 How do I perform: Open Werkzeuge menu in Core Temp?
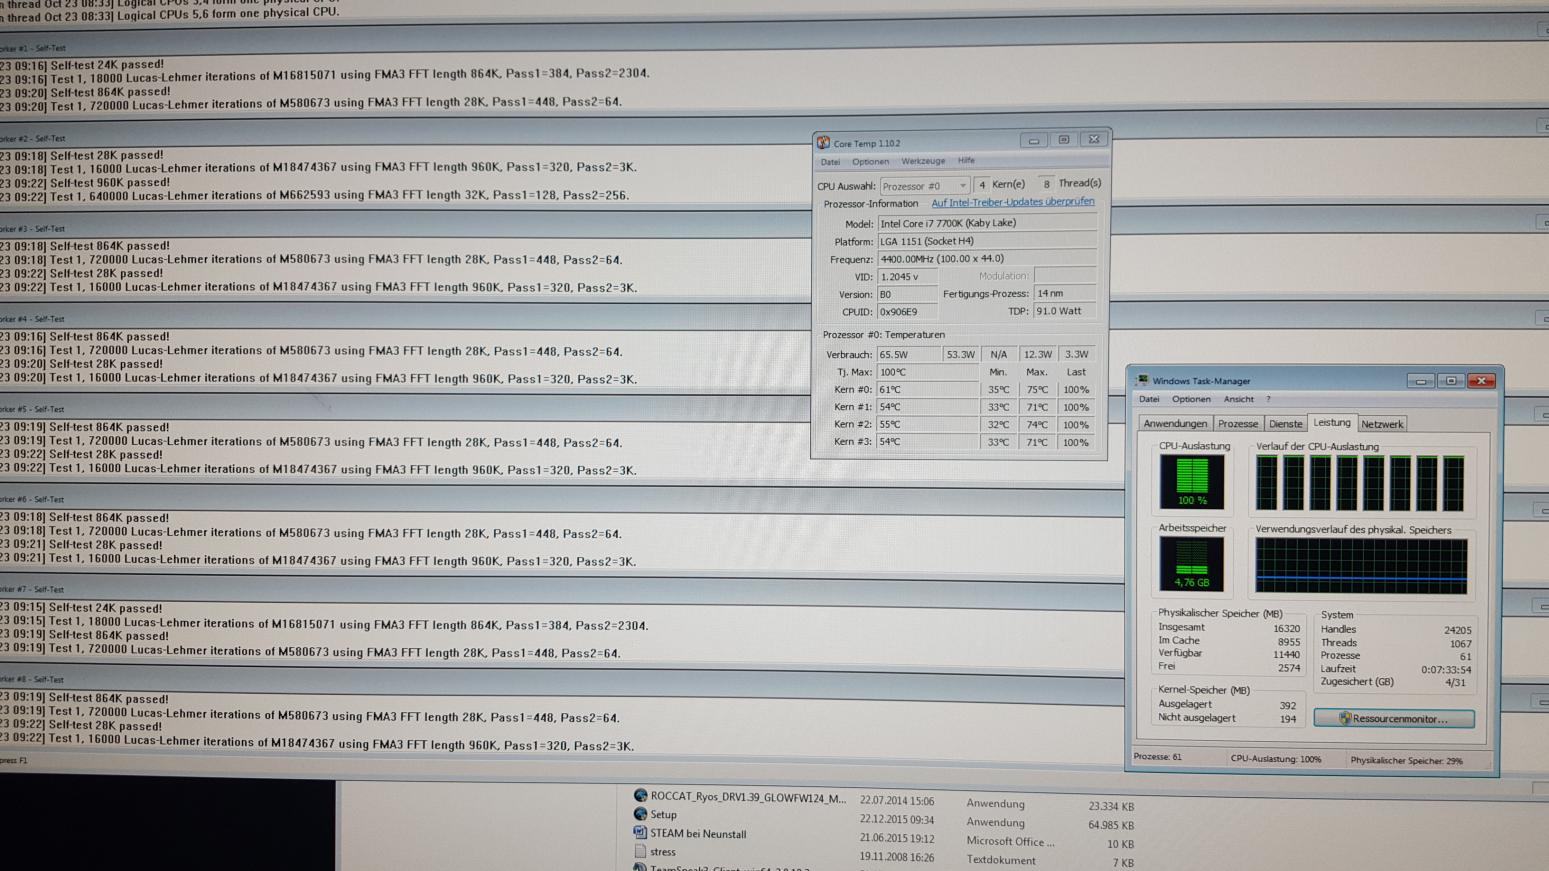tap(922, 161)
